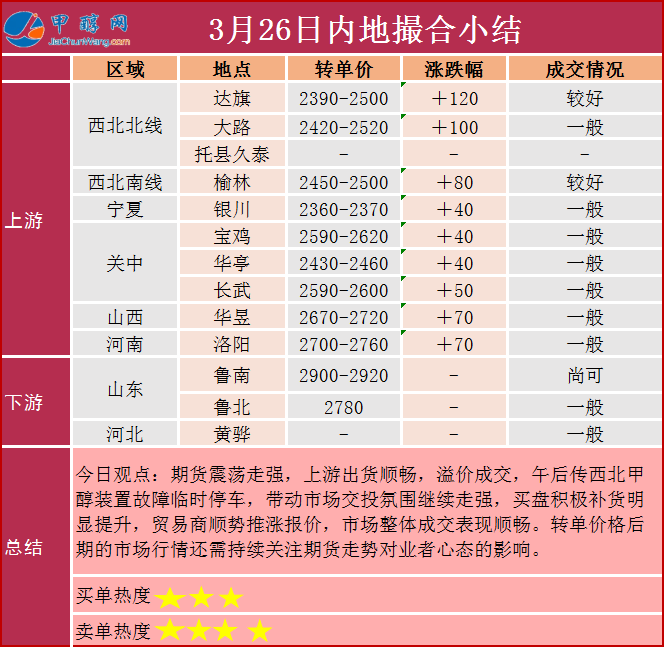The image size is (665, 648).
Task: Click the 上游 section label
Action: click(24, 221)
